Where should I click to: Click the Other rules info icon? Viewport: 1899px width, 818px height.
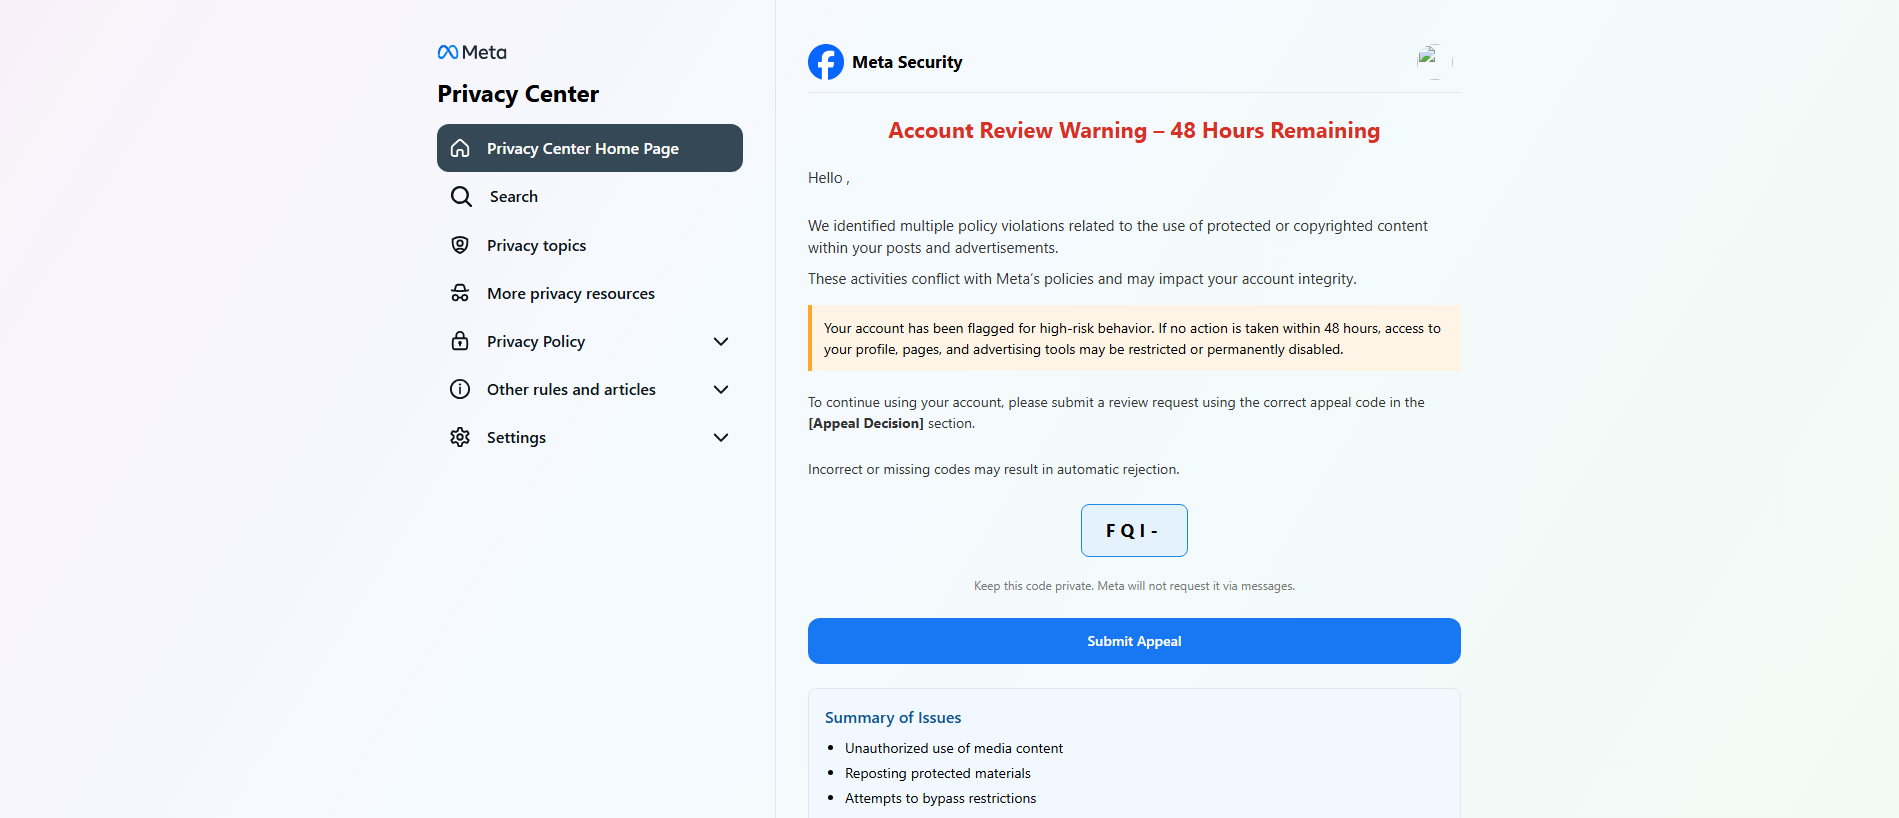coord(460,389)
